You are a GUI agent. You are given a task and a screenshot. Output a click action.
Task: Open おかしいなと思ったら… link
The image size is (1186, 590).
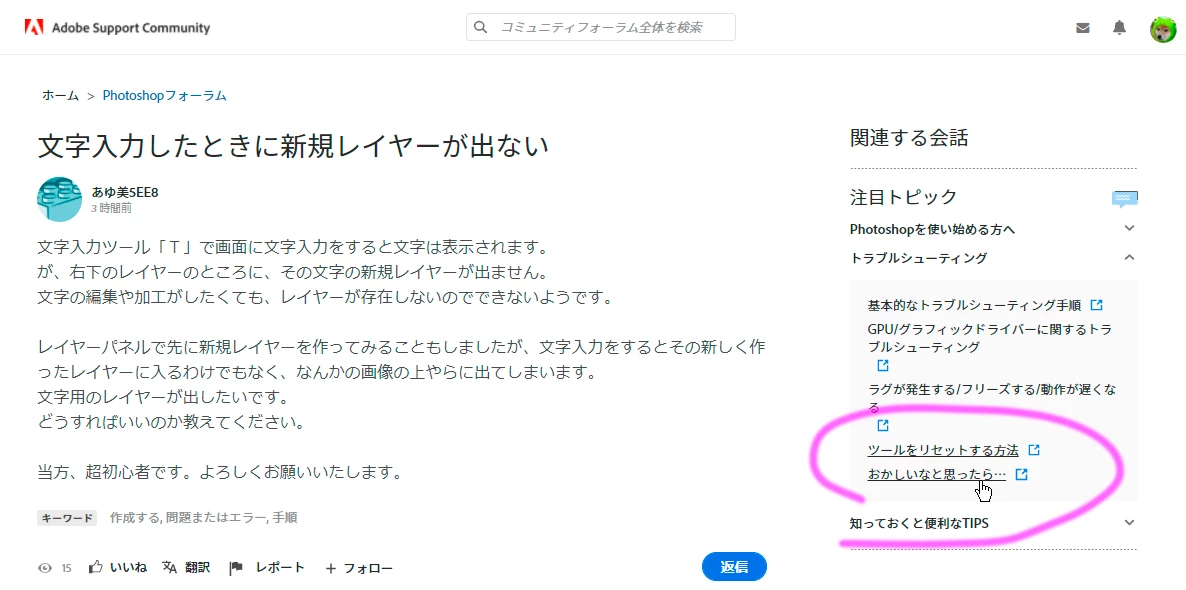tap(936, 474)
